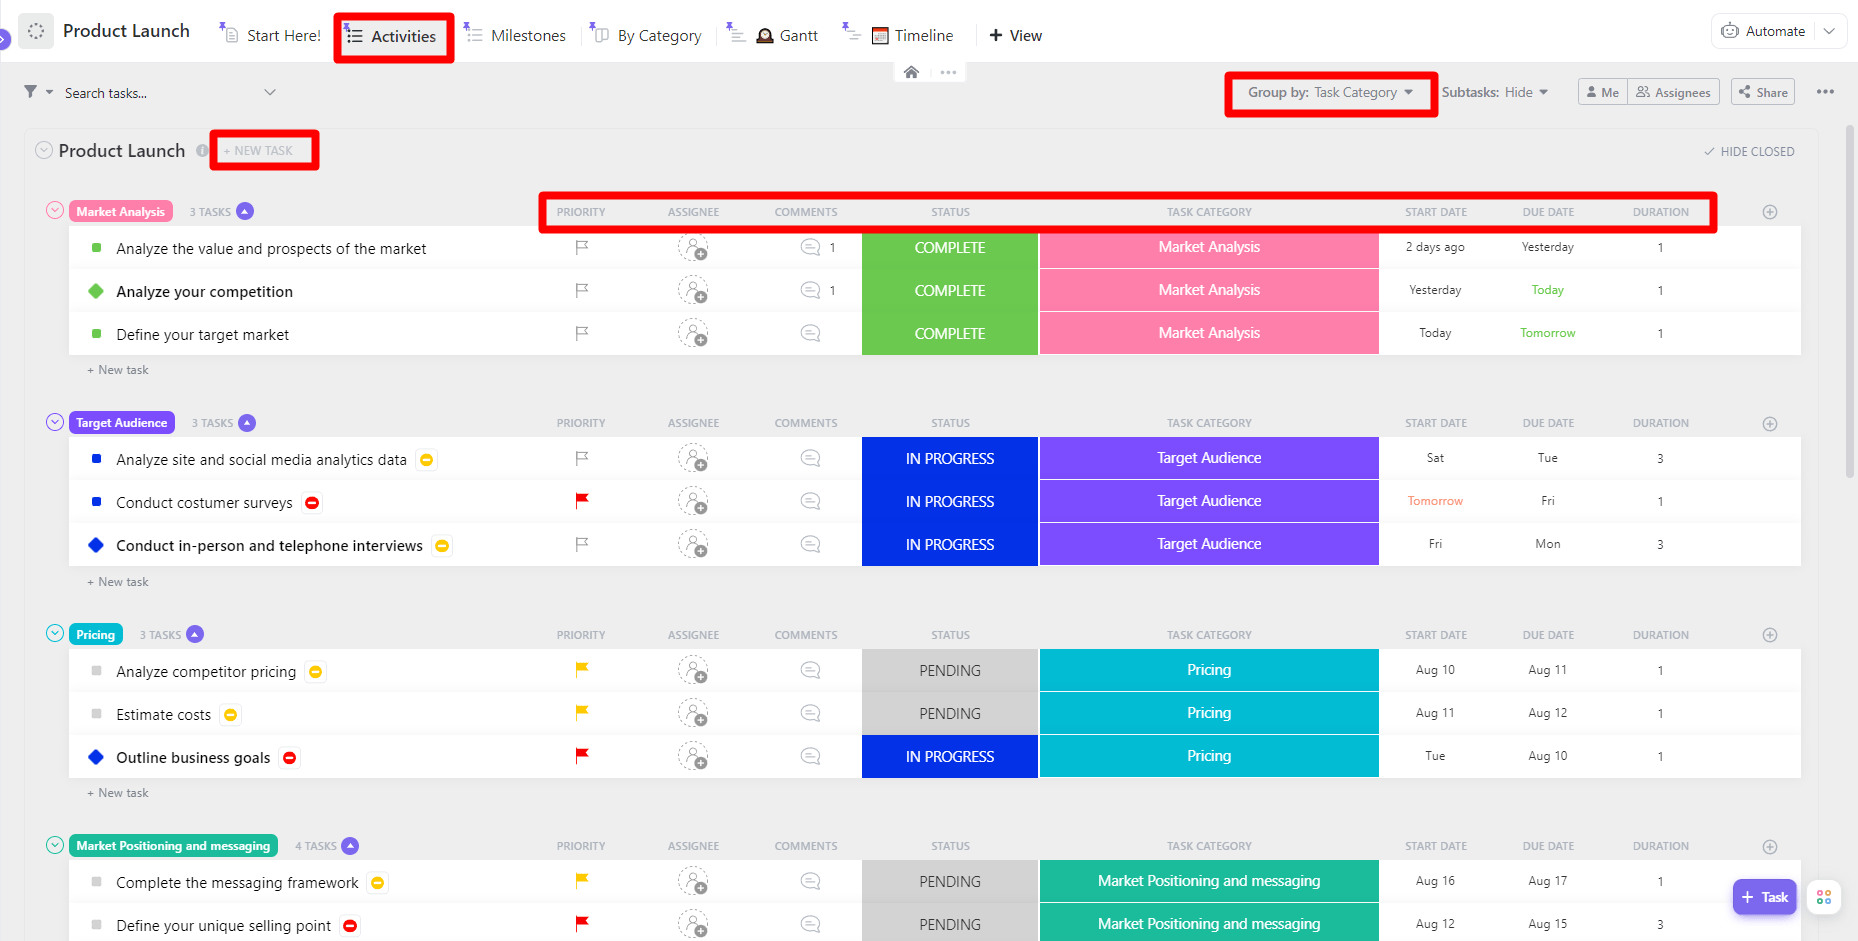Toggle the Assignees filter

coord(1673,91)
